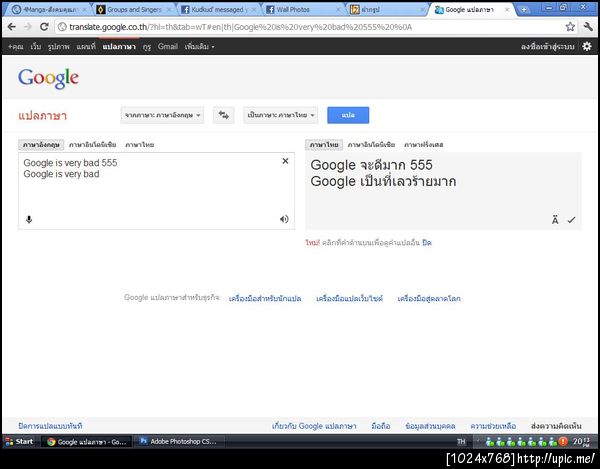Open Chrome wrench menu
This screenshot has width=600, height=469.
point(588,27)
